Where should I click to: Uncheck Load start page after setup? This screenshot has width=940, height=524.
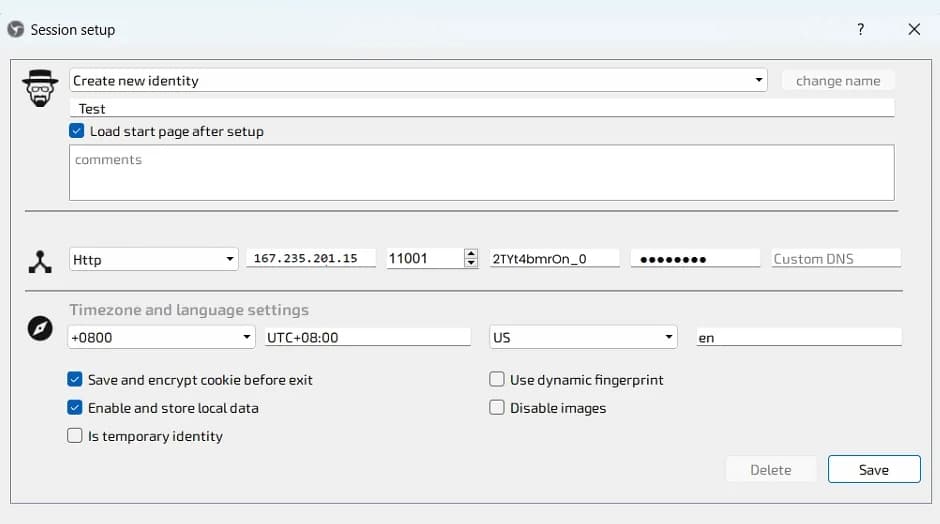[77, 131]
